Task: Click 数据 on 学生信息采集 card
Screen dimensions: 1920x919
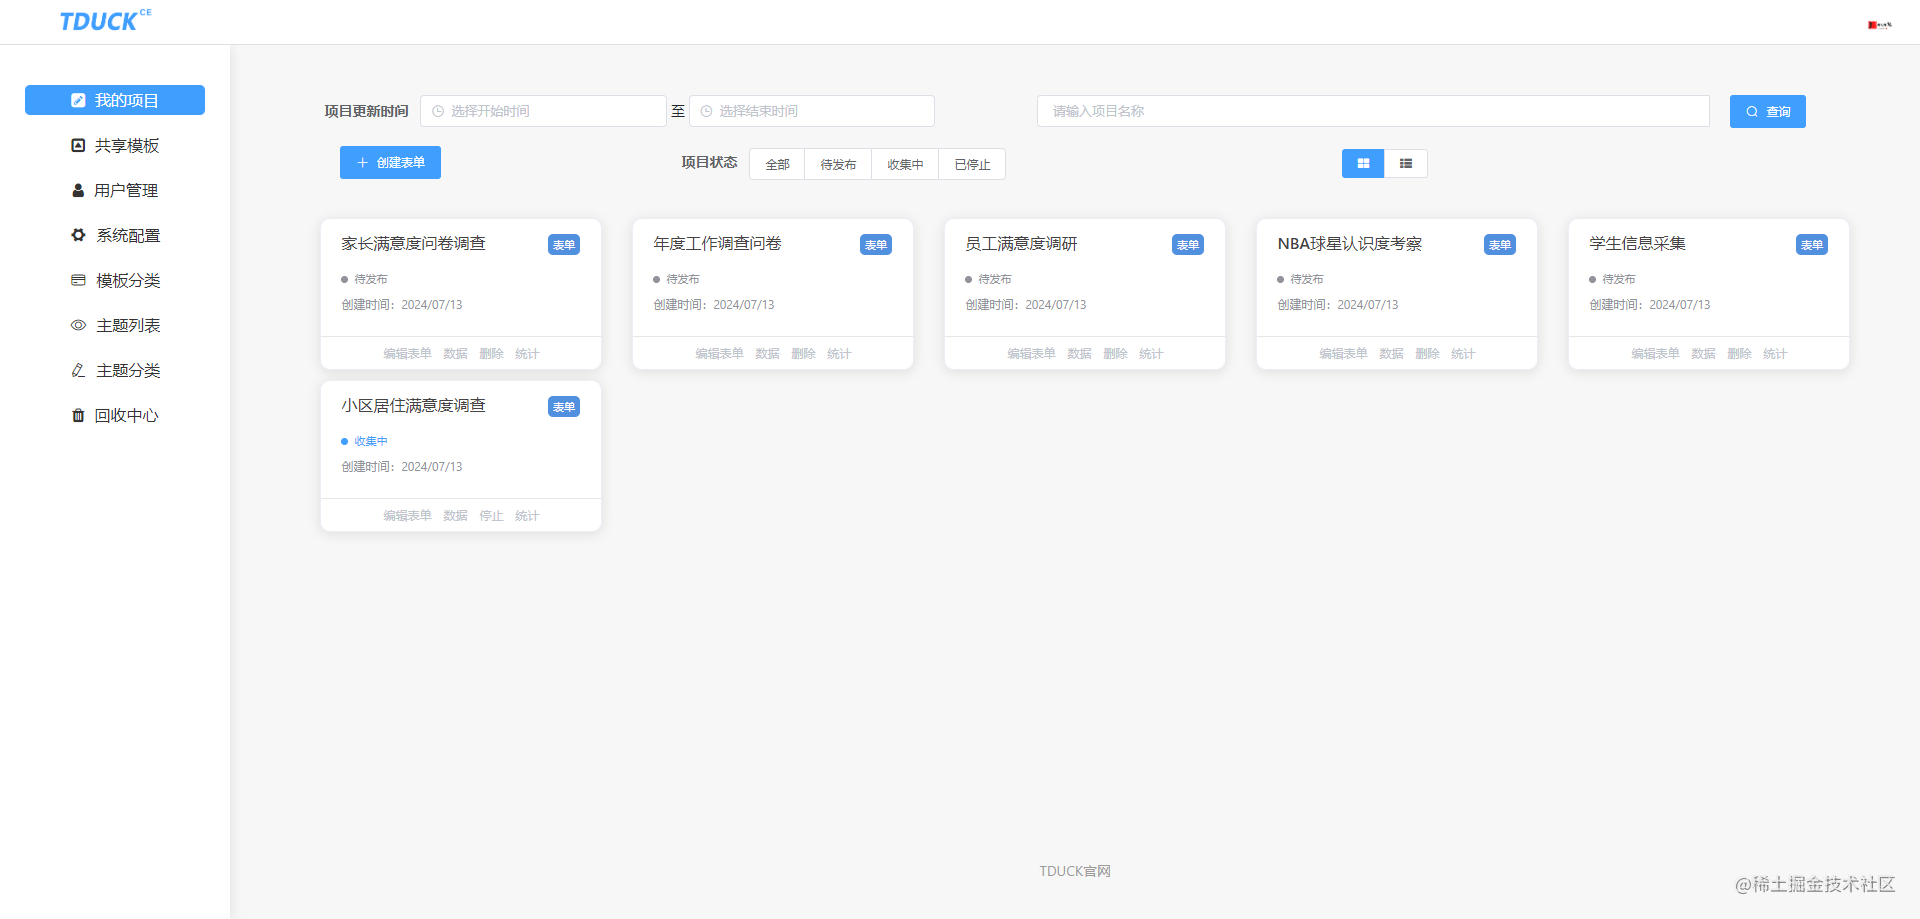Action: coord(1703,353)
